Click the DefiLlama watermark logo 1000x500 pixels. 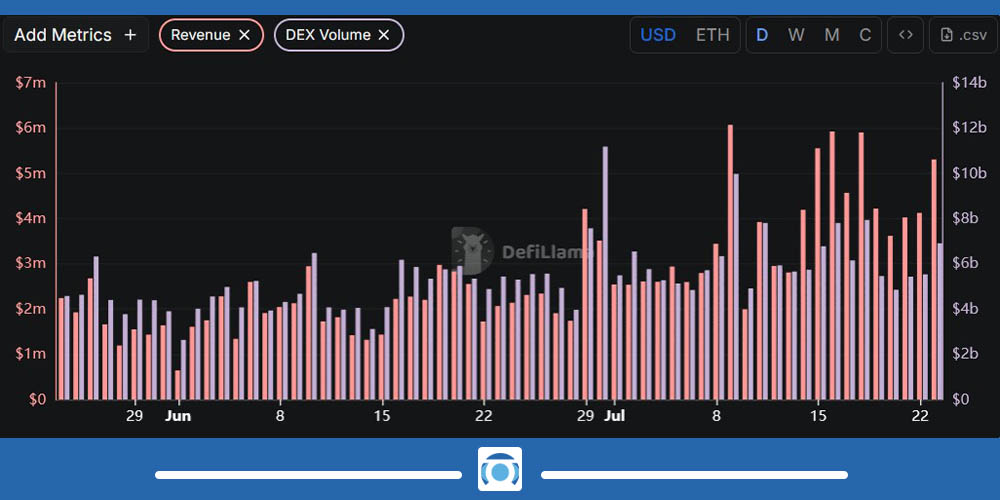point(472,251)
